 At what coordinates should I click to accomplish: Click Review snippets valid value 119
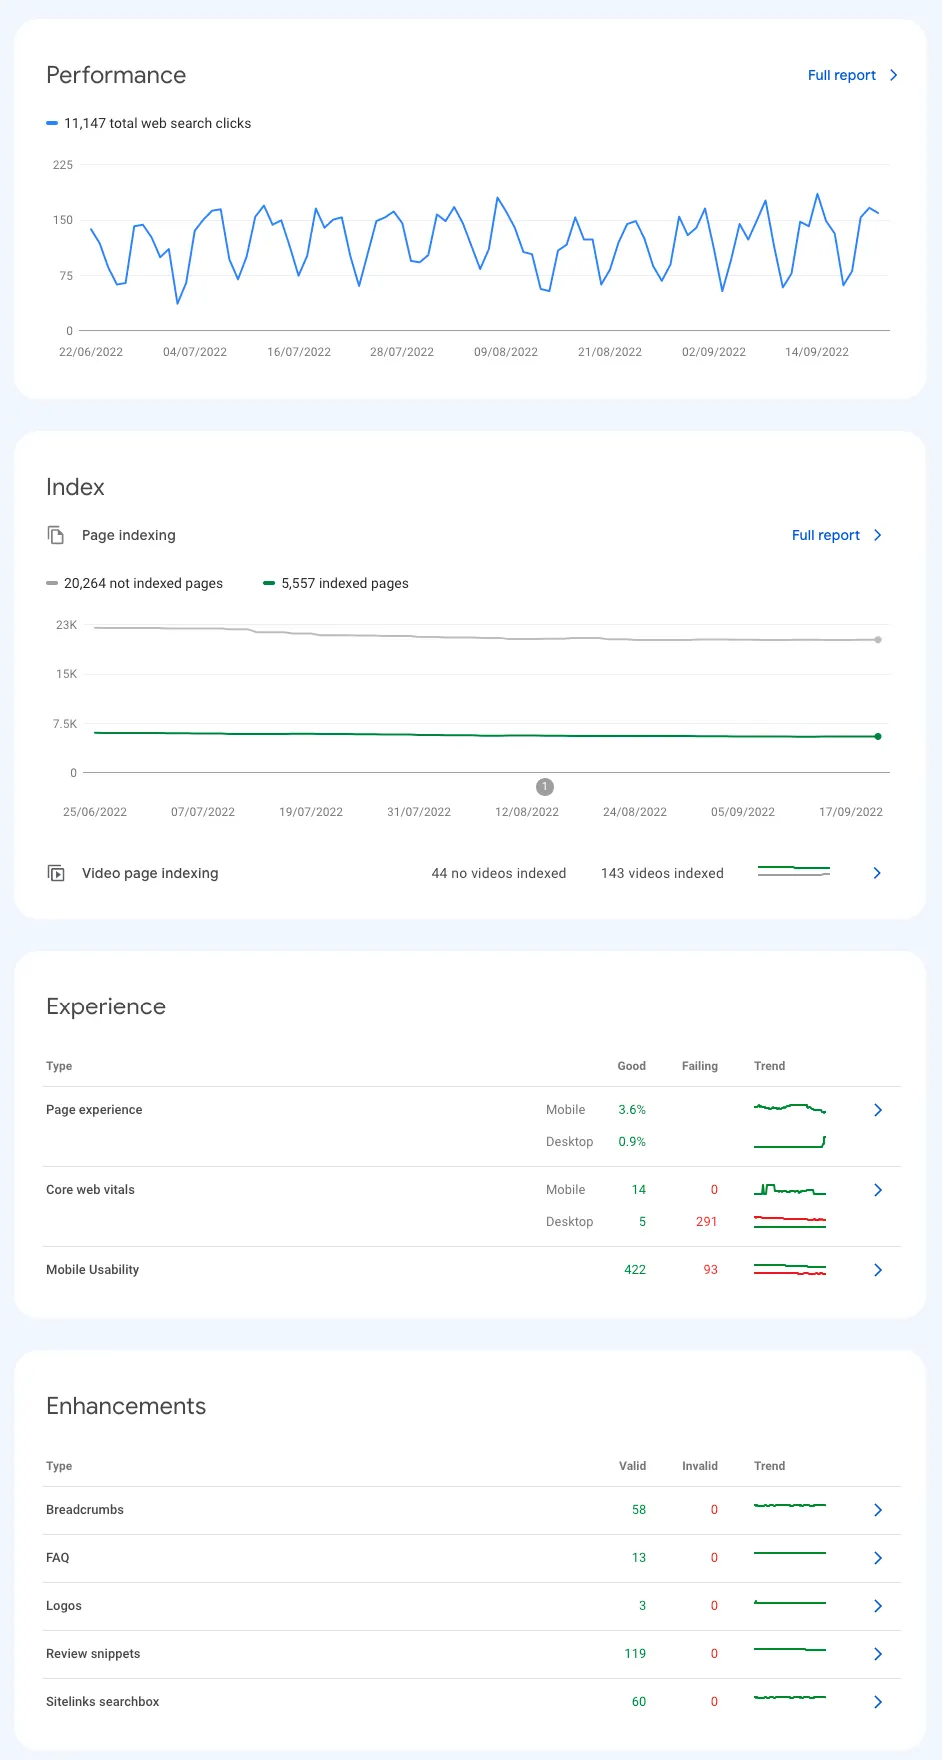click(x=635, y=1654)
